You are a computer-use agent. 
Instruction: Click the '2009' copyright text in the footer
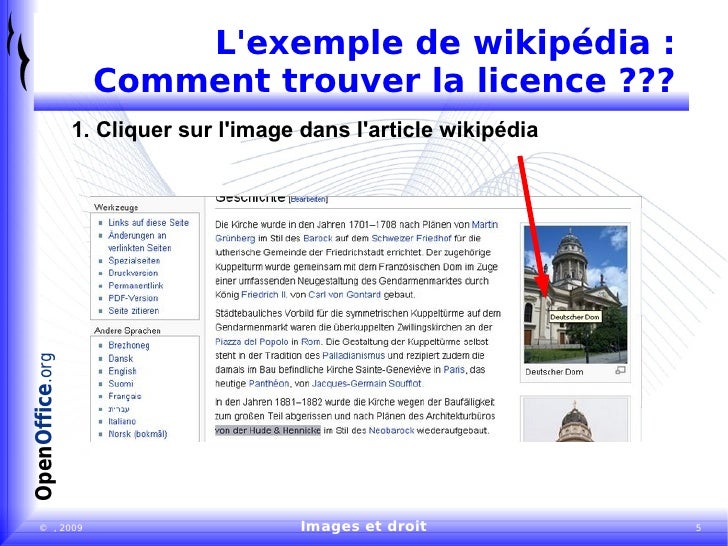tap(71, 528)
